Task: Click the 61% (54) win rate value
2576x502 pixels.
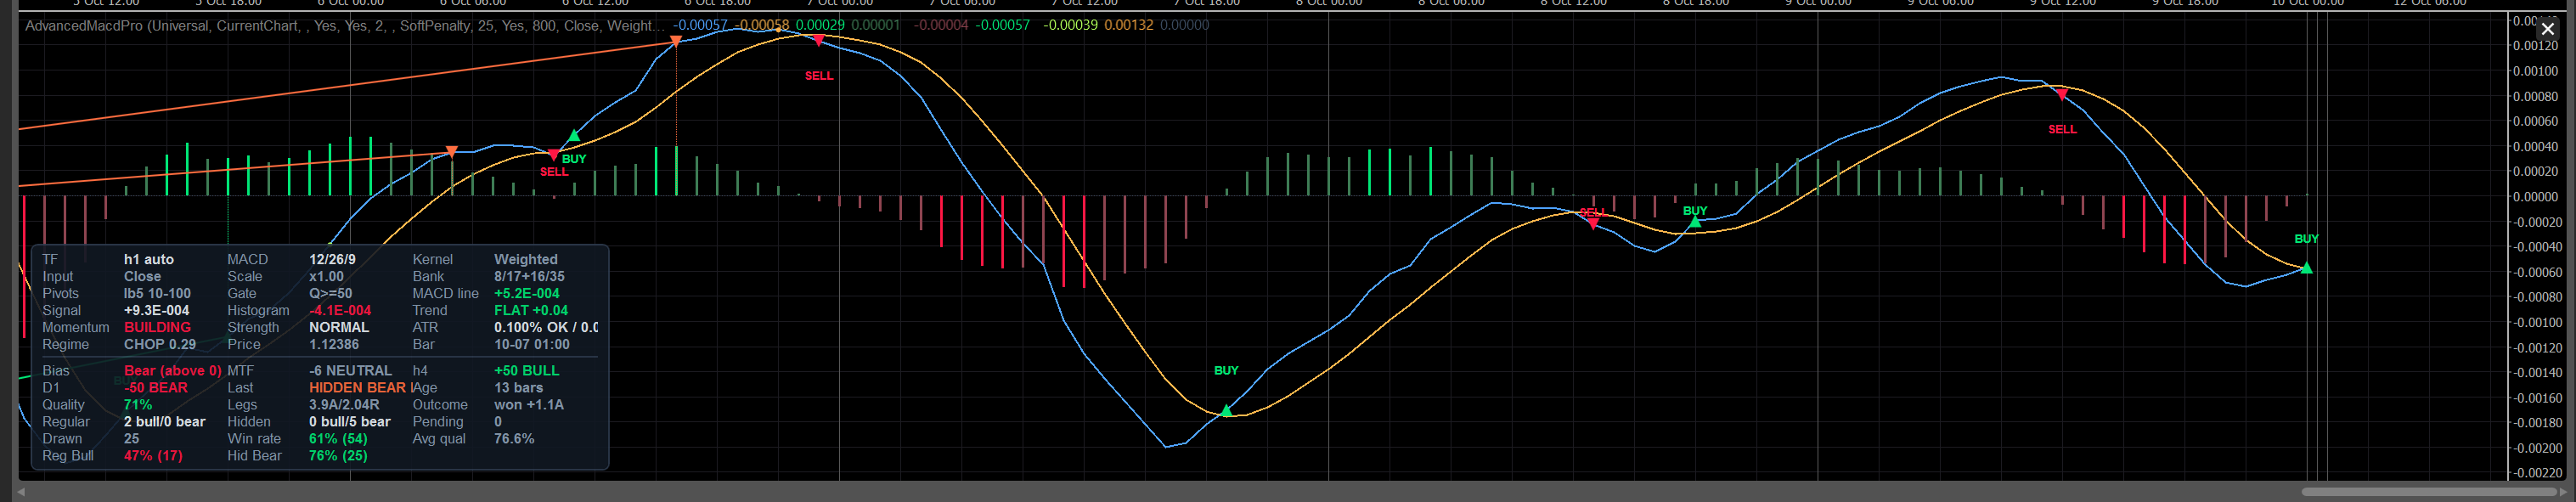Action: [x=338, y=439]
